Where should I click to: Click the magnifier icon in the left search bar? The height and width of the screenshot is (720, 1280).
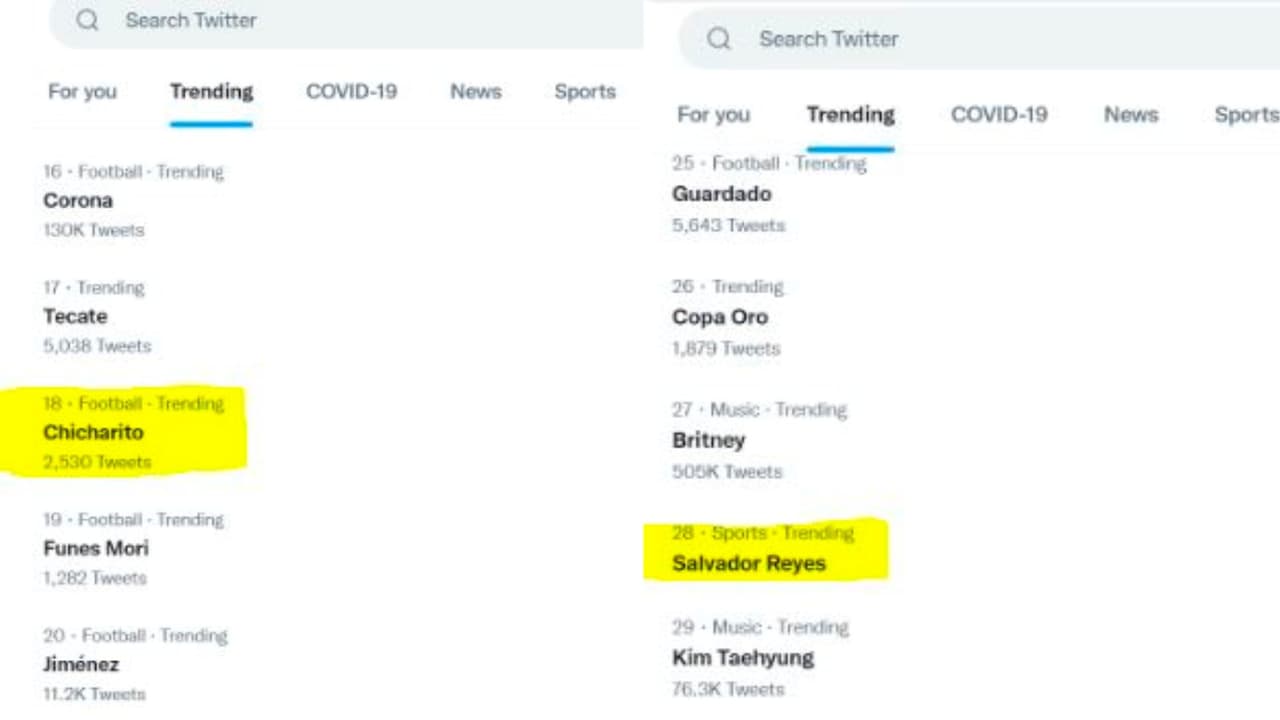[x=88, y=20]
